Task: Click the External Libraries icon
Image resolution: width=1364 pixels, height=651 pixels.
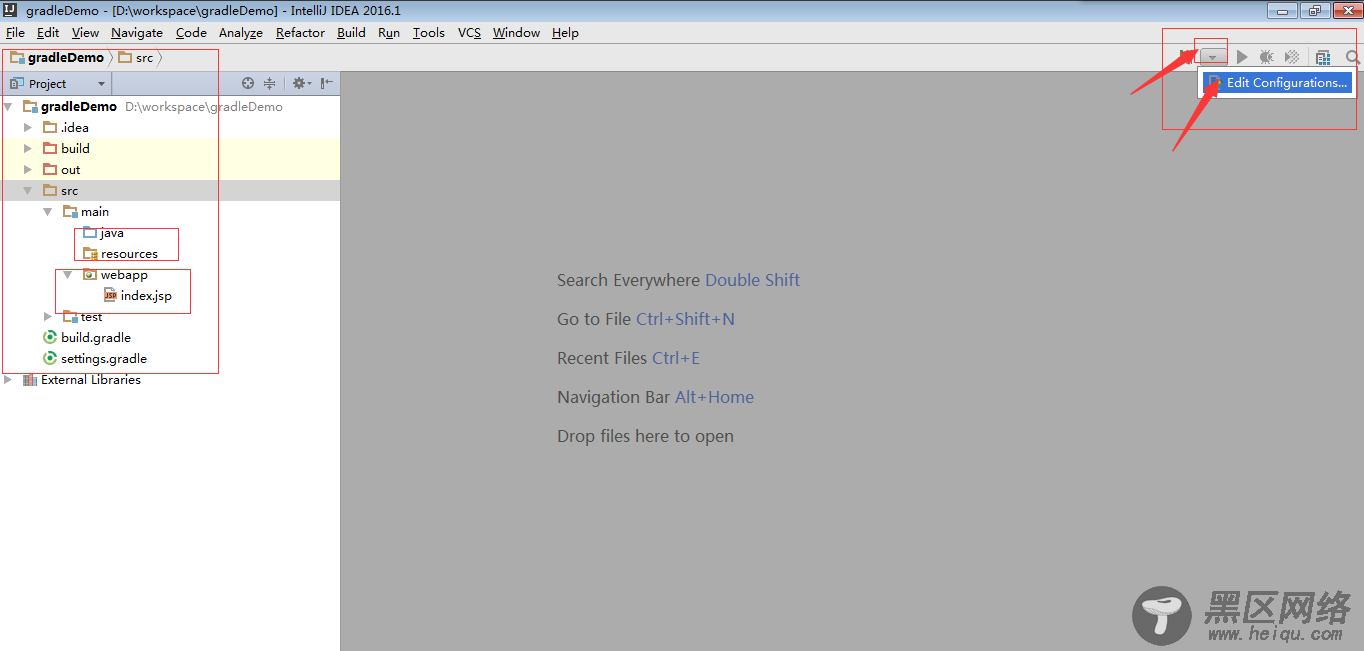Action: 29,379
